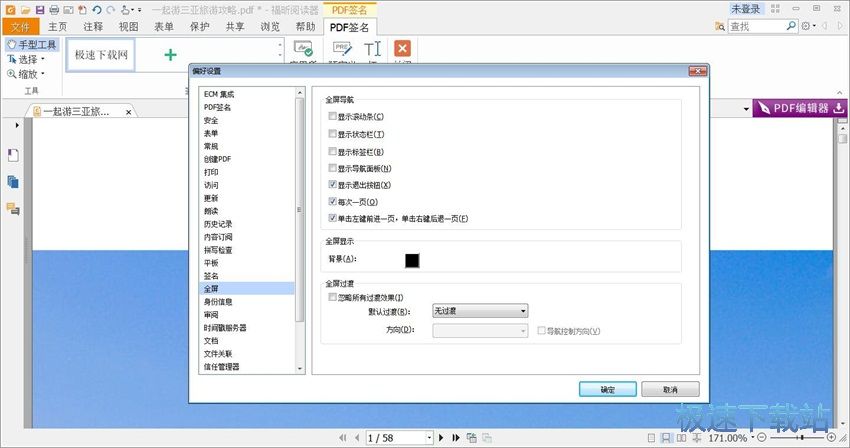This screenshot has height=448, width=850.
Task: Enable 忽略所有过渡效果(I) checkbox
Action: point(332,297)
